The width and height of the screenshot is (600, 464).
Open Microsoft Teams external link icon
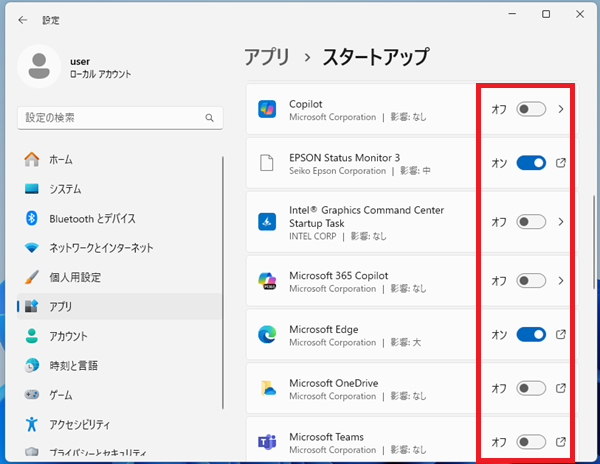[561, 442]
